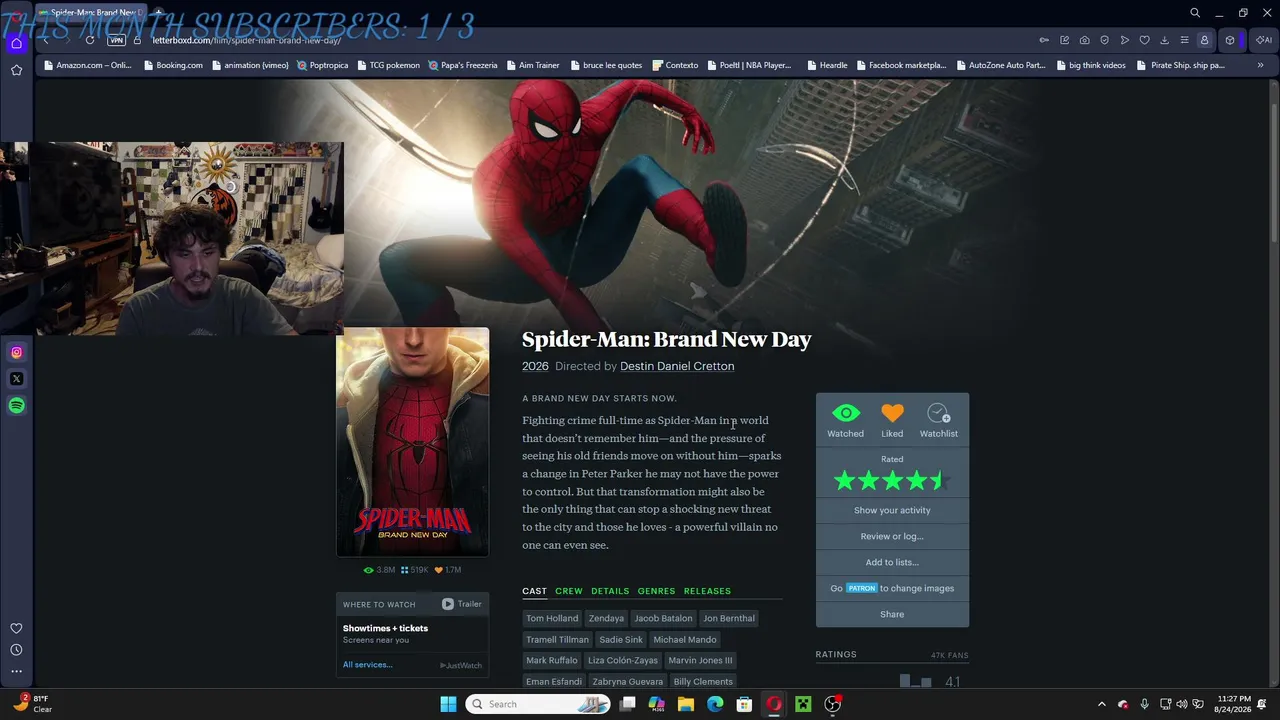
Task: Add film to Watchlist
Action: (938, 421)
